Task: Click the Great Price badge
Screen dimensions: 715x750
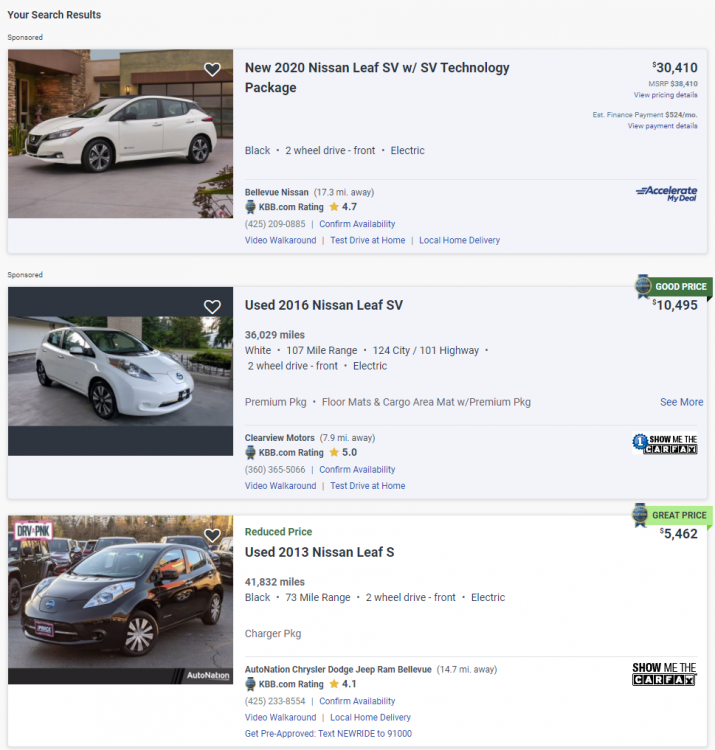Action: coord(673,516)
